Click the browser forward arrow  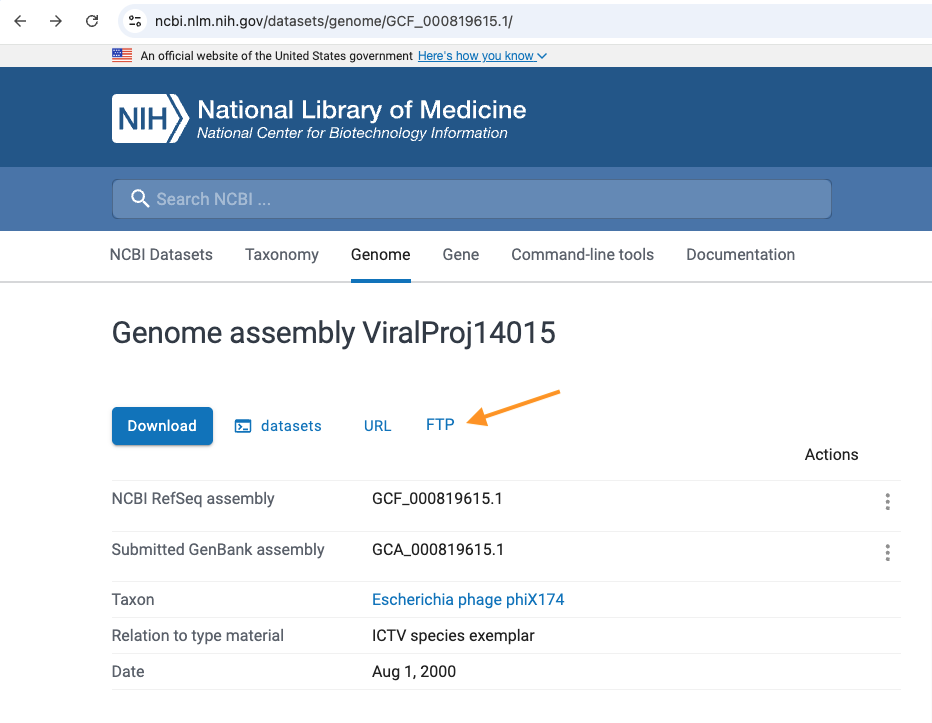click(x=56, y=21)
